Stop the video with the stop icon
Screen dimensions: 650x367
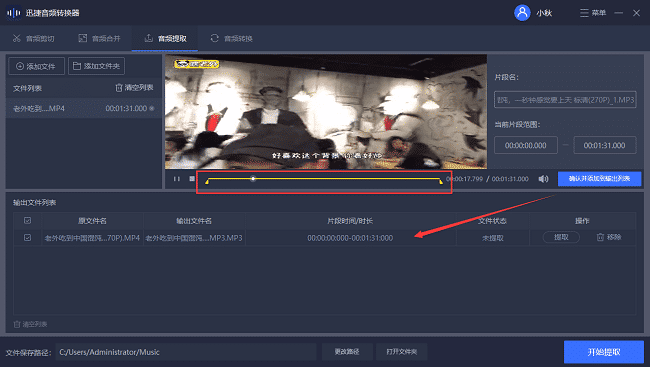(x=192, y=179)
